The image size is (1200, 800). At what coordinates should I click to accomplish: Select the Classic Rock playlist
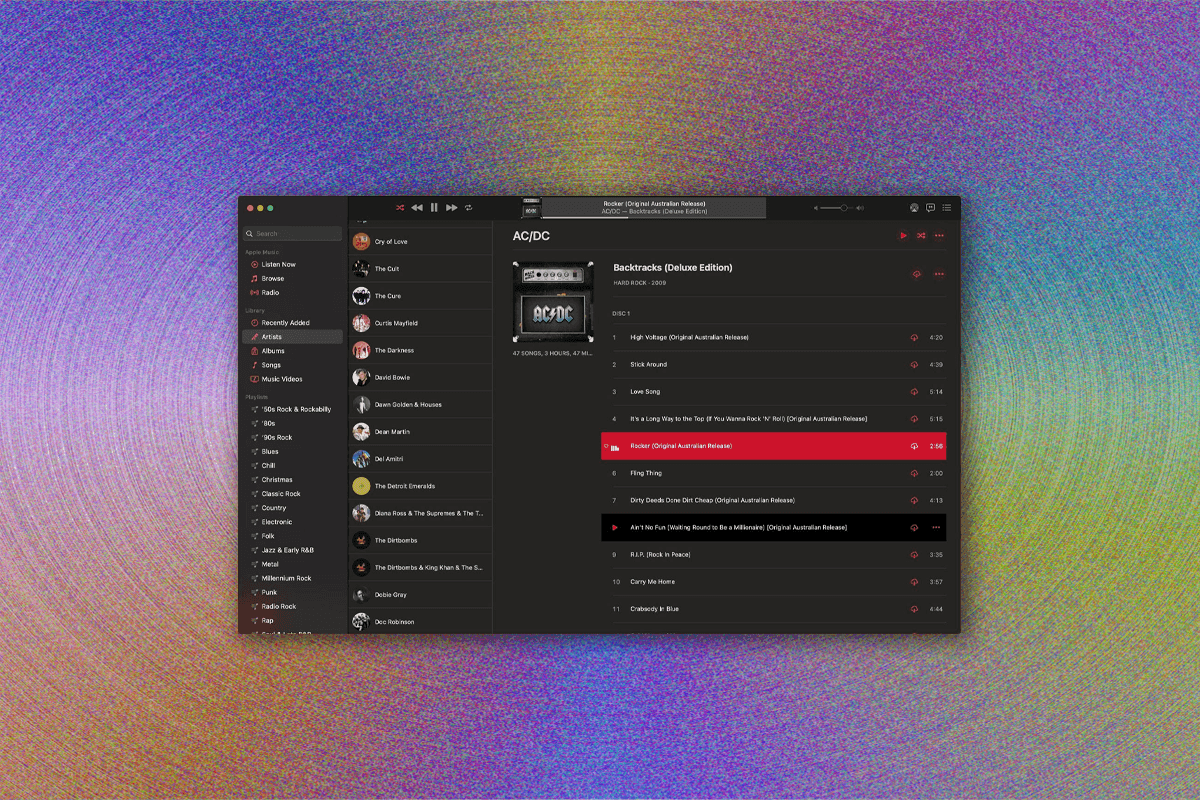click(283, 493)
